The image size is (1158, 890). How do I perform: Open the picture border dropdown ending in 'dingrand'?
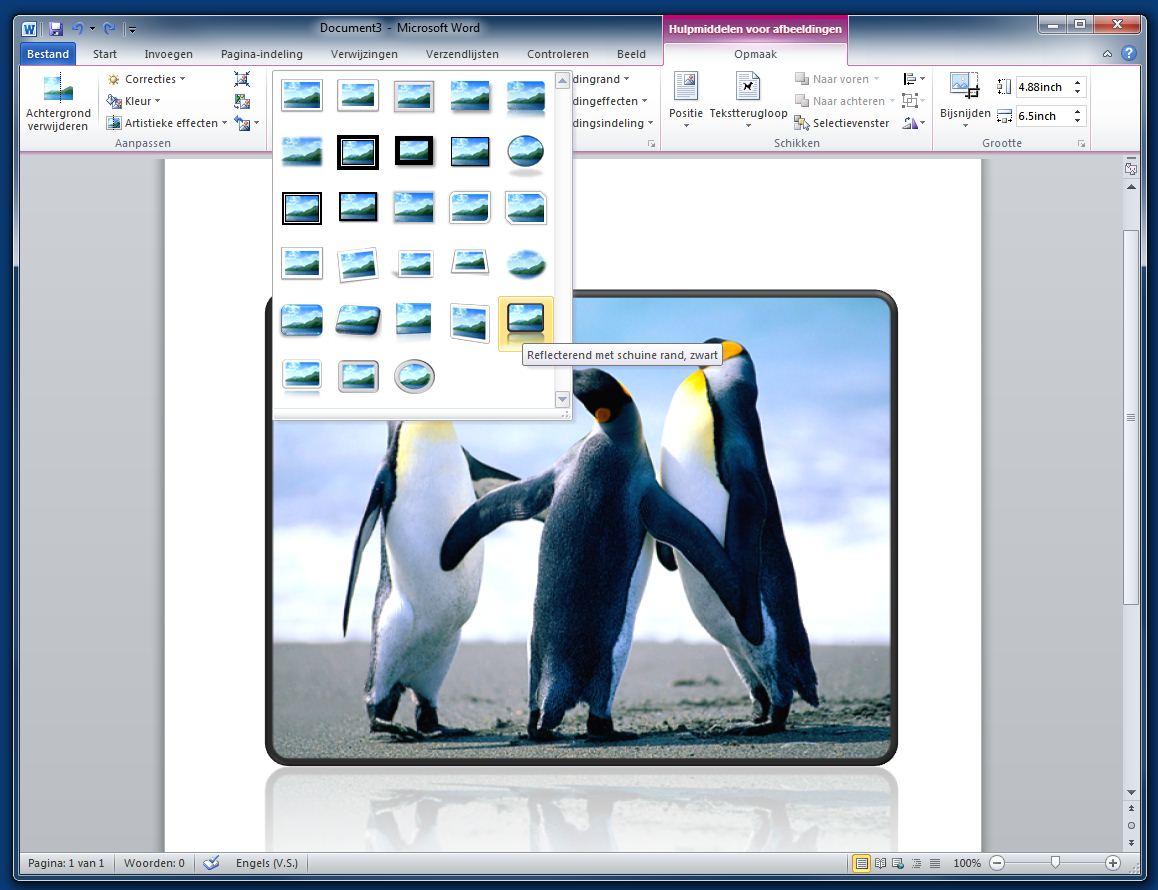pos(600,79)
